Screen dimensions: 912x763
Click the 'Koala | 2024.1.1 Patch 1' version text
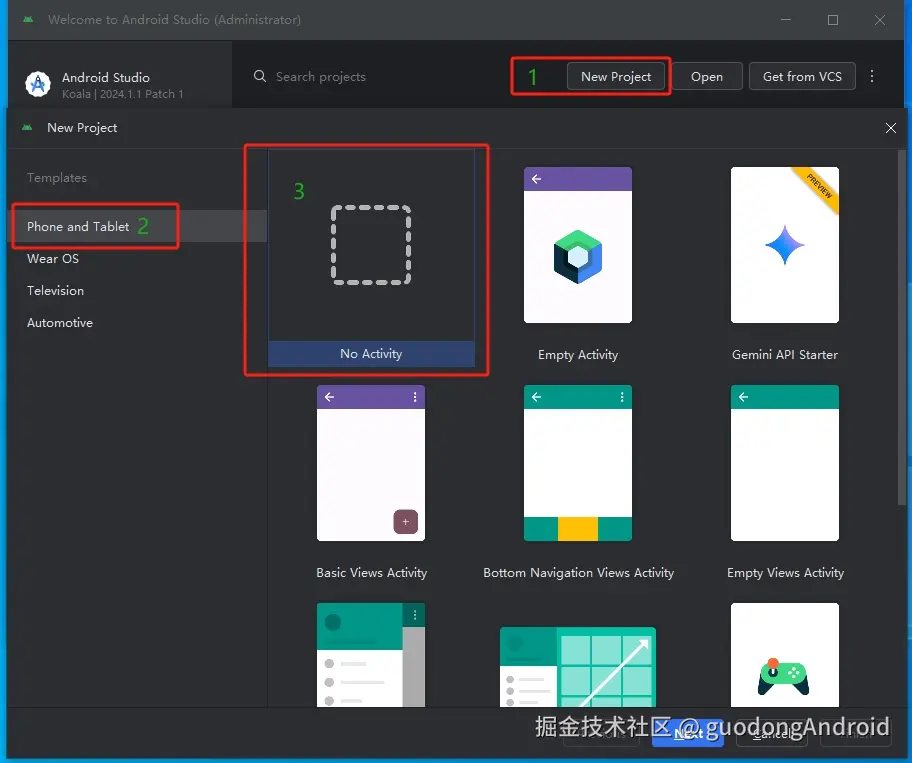coord(122,94)
